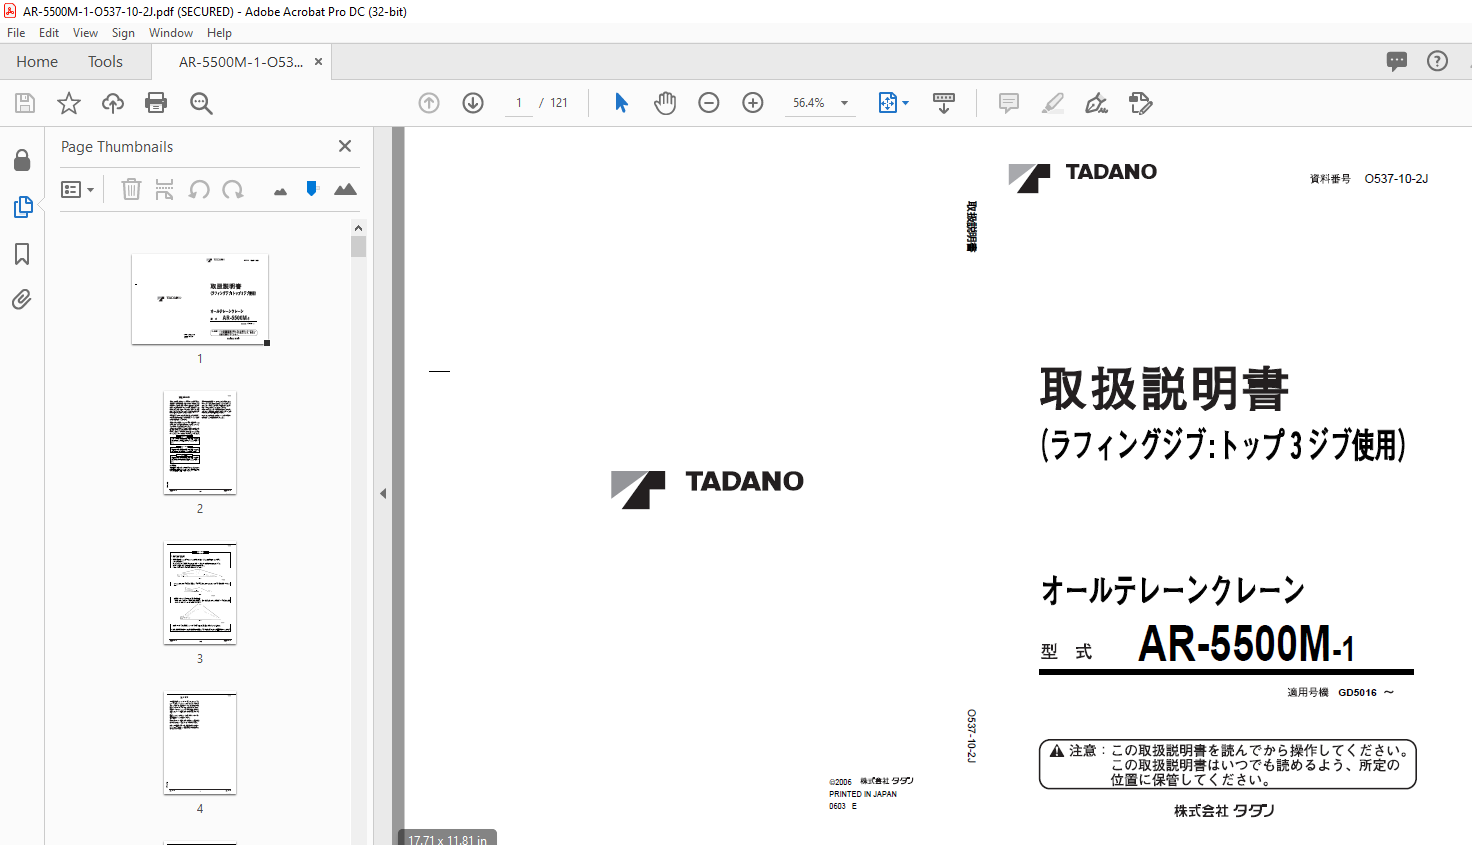Collapse the navigation pane arrow
Image resolution: width=1472 pixels, height=845 pixels.
click(383, 493)
